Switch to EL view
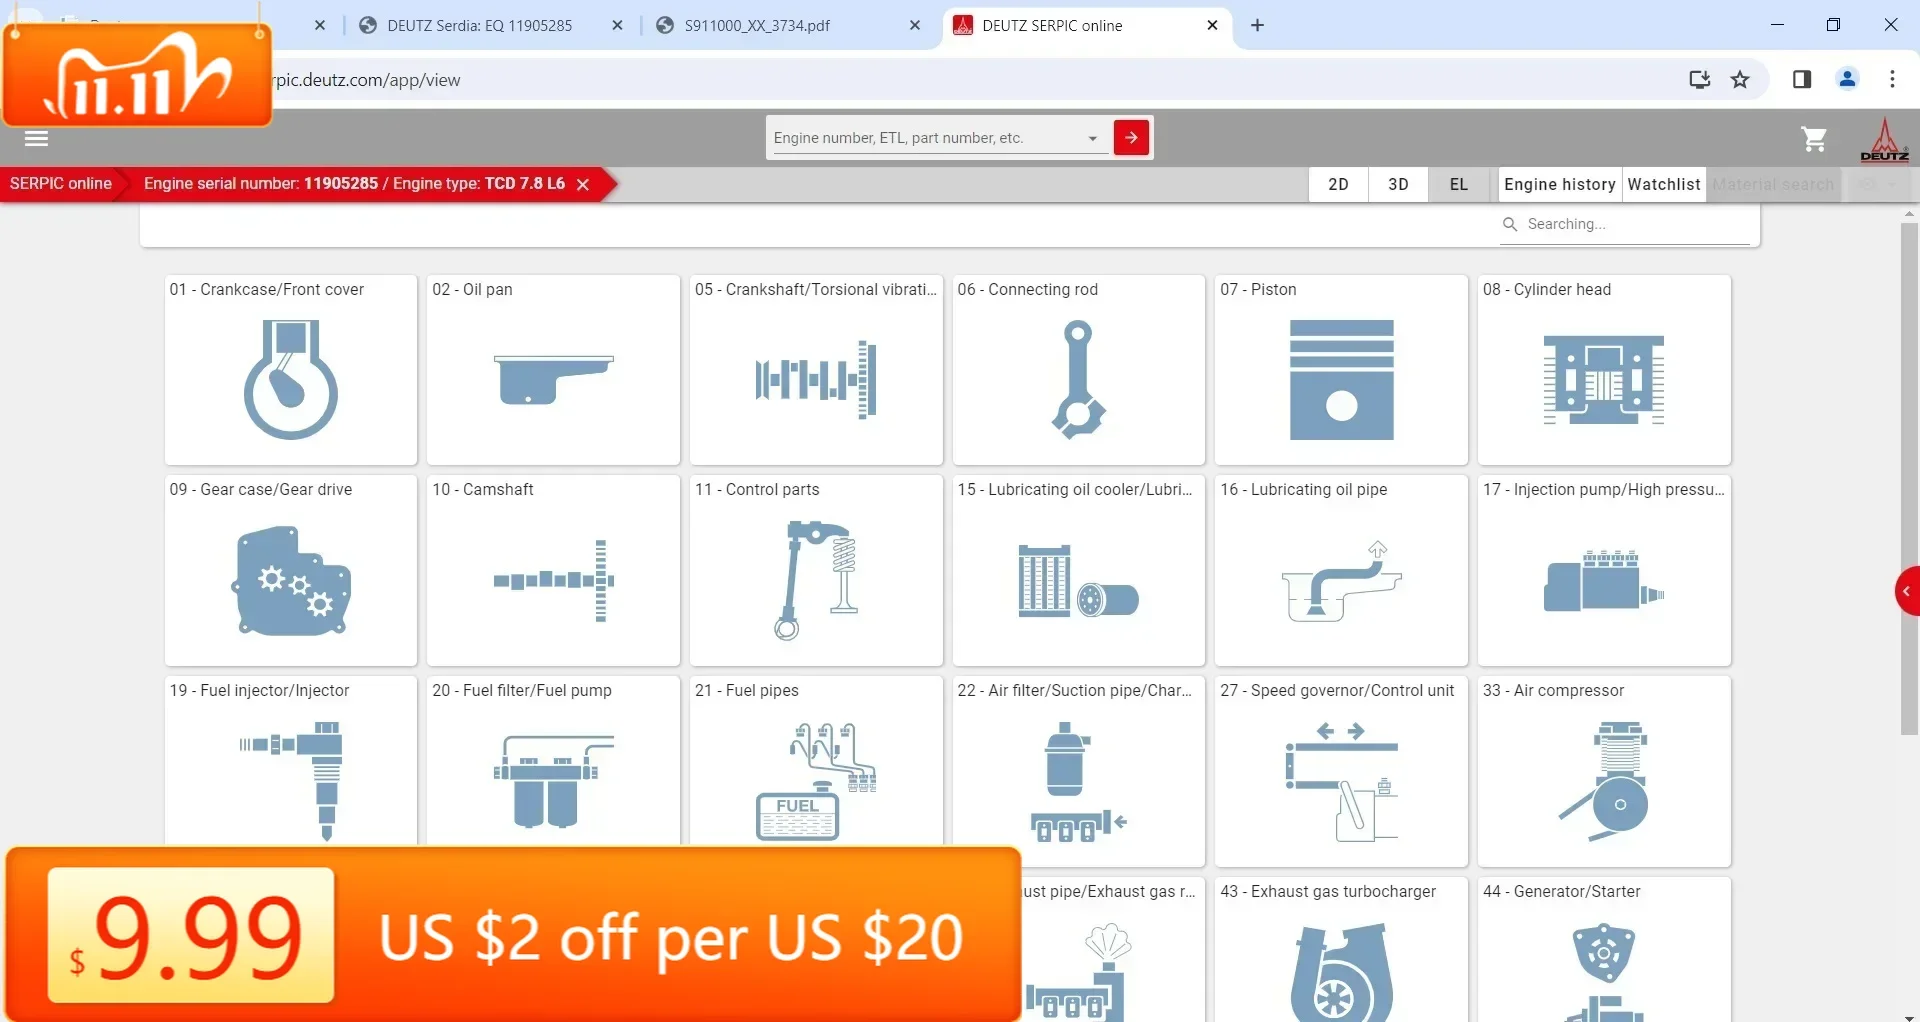 click(1459, 184)
